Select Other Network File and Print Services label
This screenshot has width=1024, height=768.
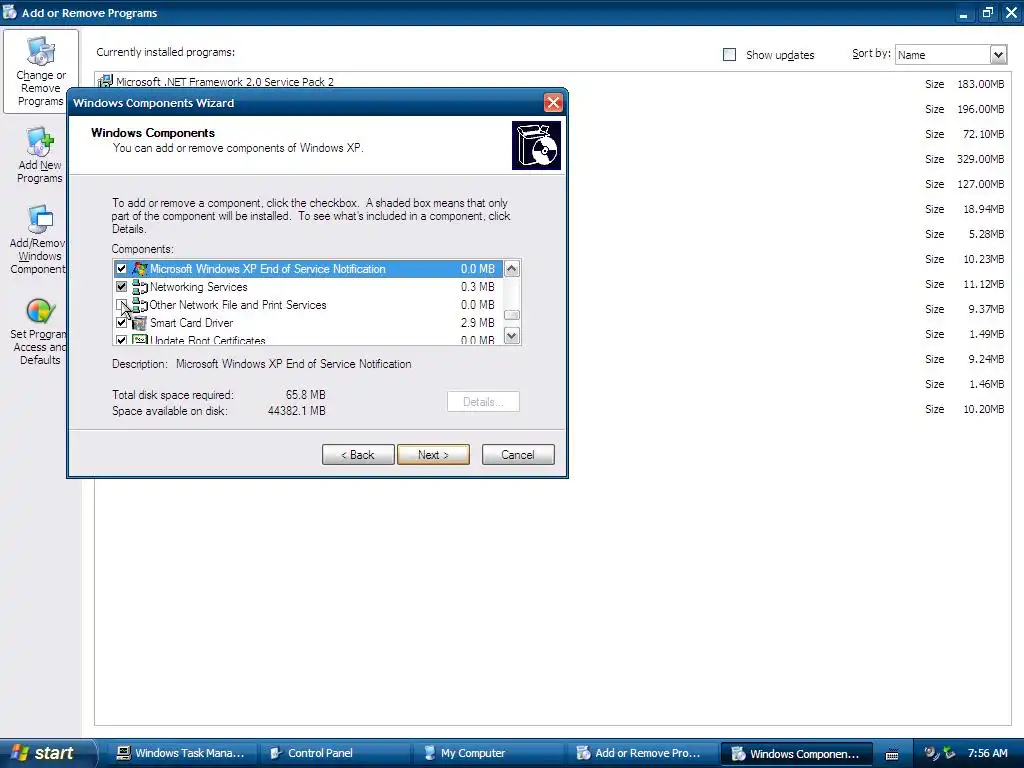pos(238,305)
